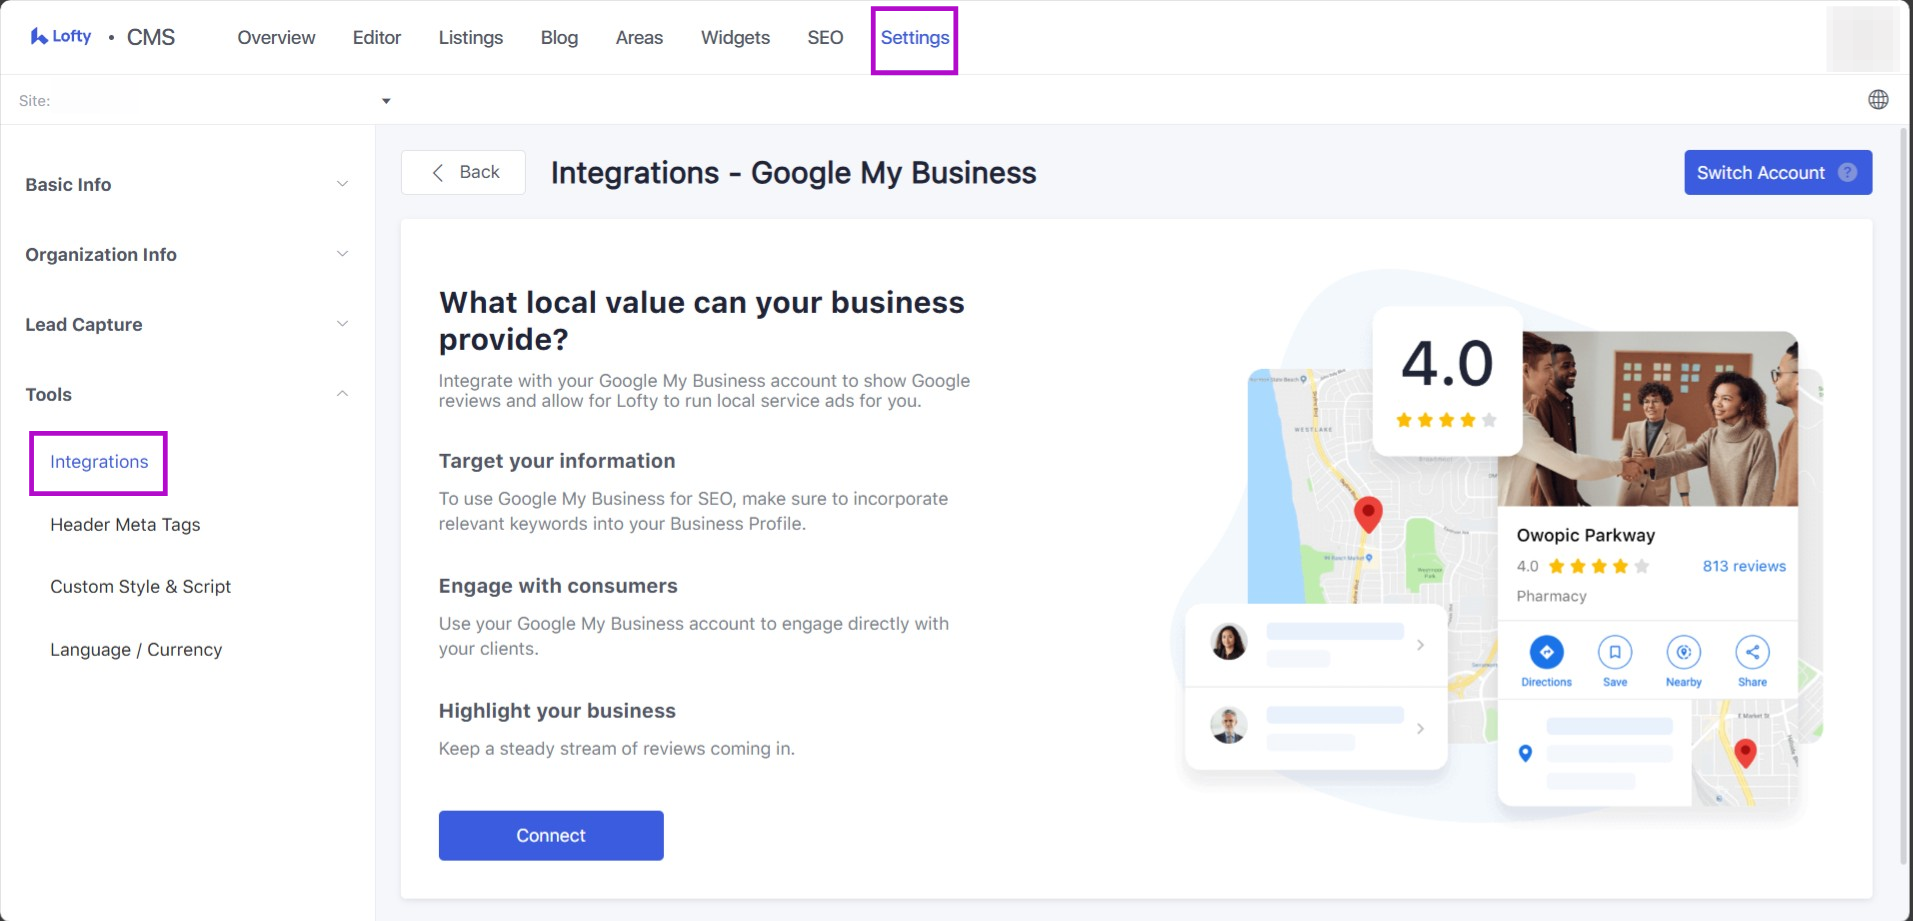The width and height of the screenshot is (1913, 921).
Task: Click the Share icon in preview card
Action: pyautogui.click(x=1752, y=653)
